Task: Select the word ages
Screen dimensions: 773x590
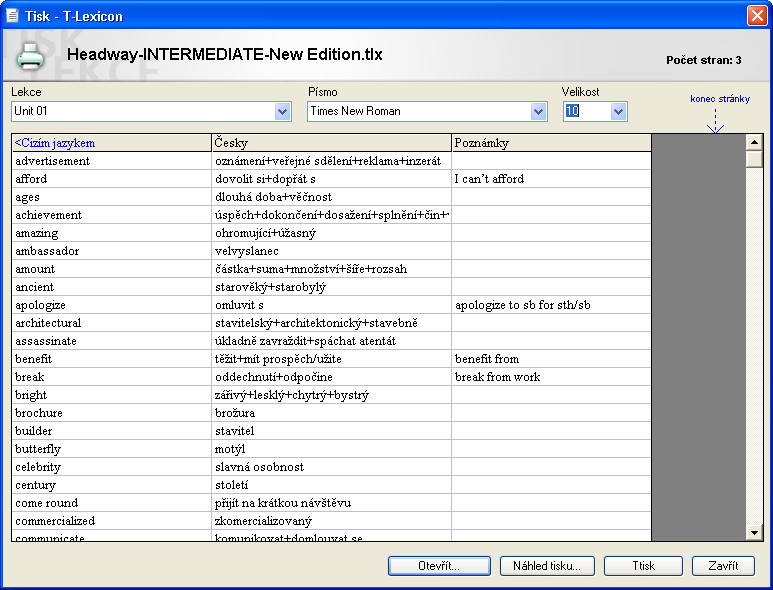Action: tap(27, 197)
